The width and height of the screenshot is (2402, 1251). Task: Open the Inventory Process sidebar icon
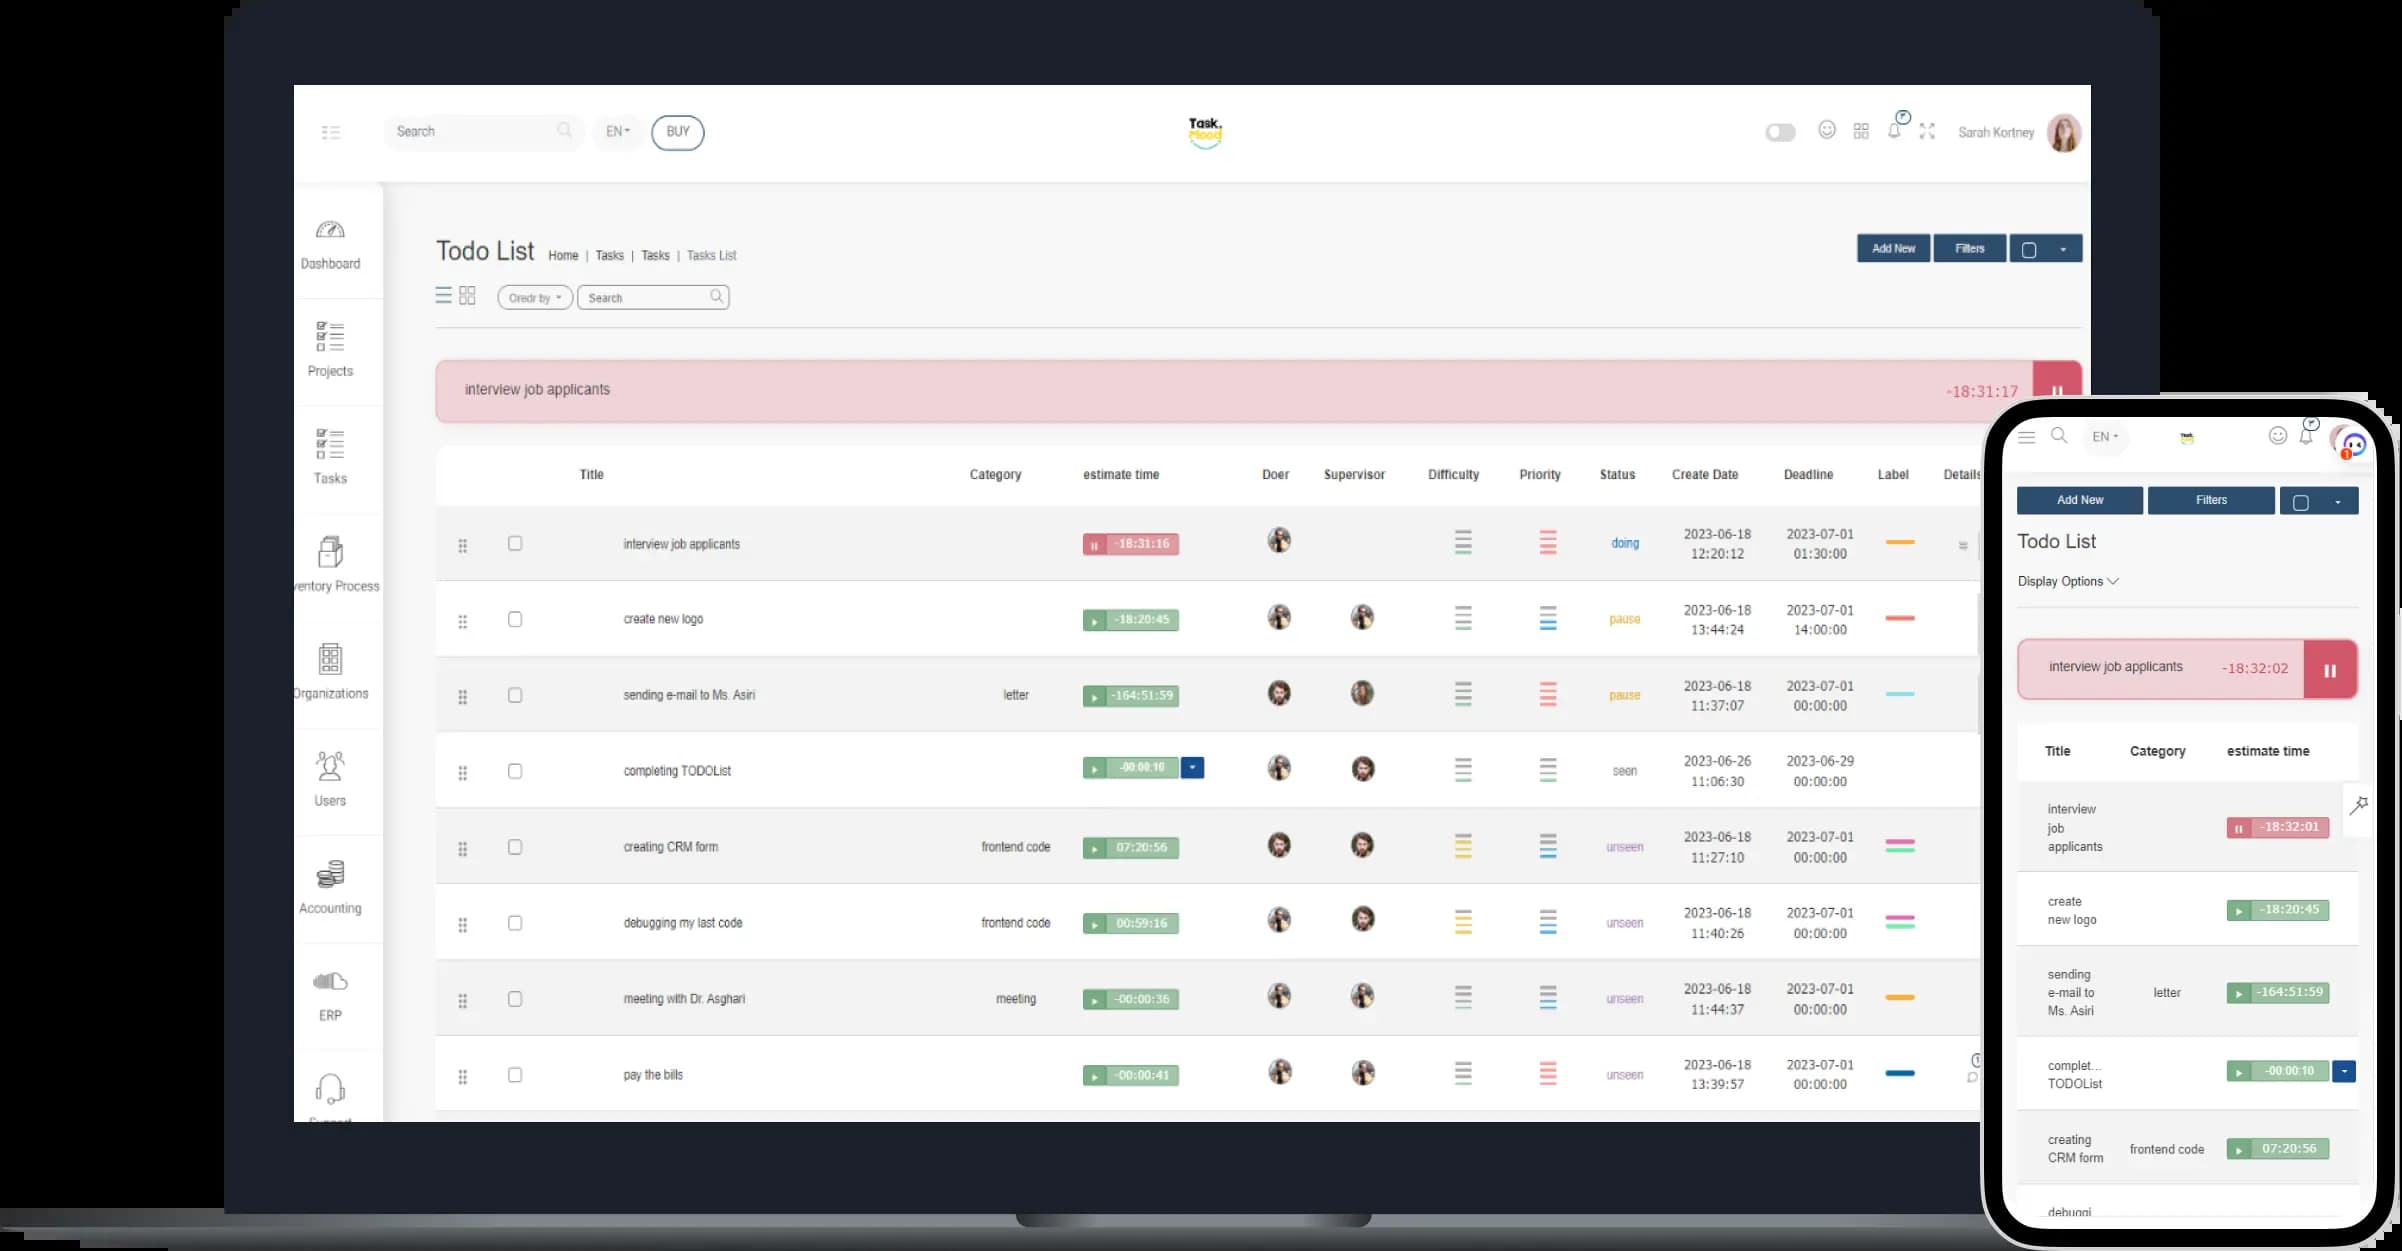(x=330, y=551)
